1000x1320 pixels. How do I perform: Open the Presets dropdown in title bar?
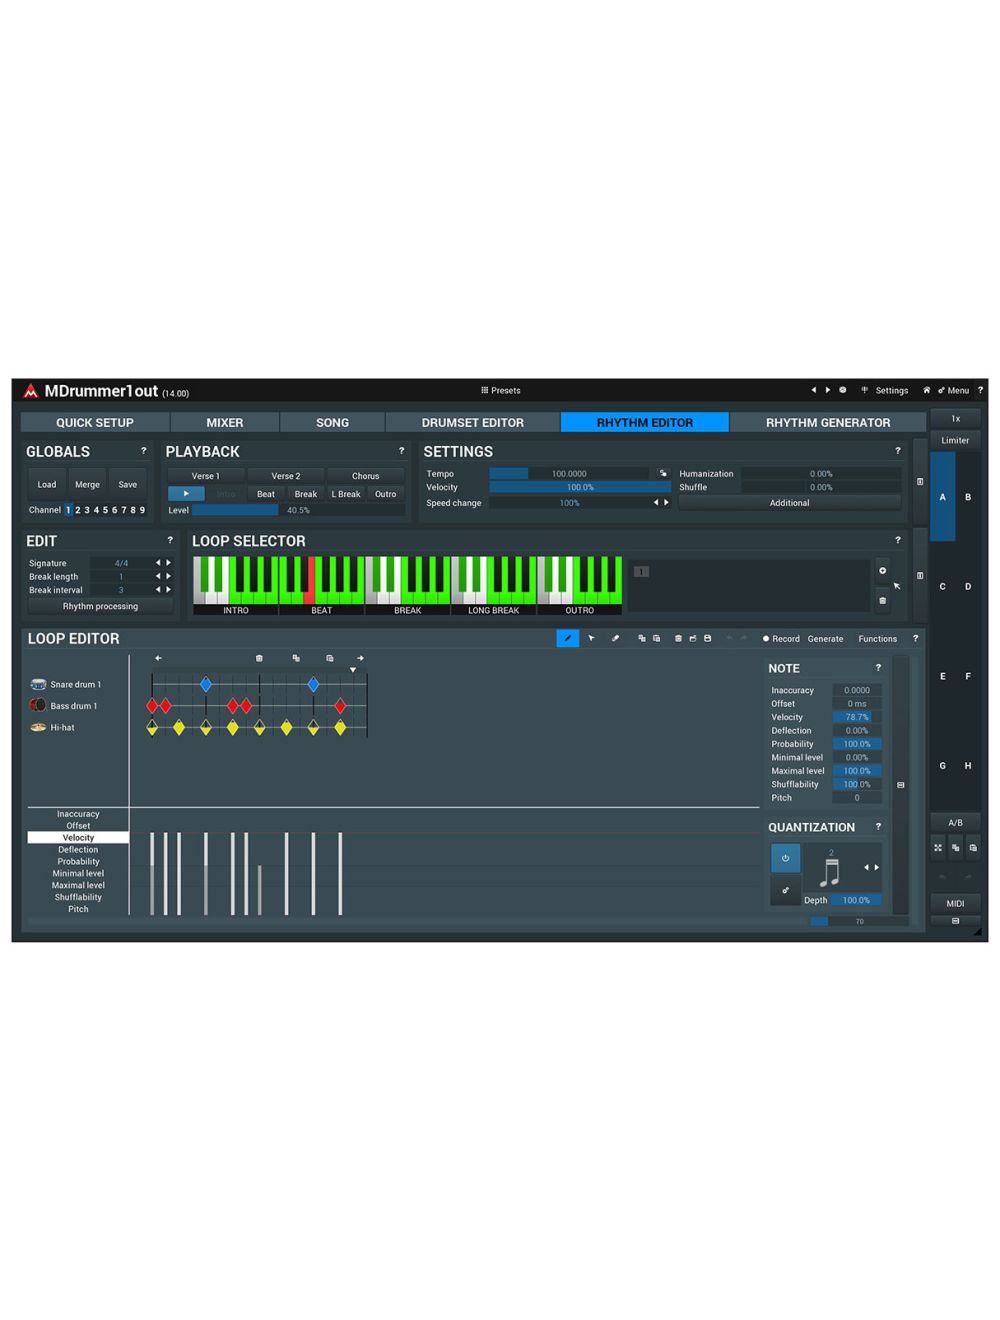501,390
